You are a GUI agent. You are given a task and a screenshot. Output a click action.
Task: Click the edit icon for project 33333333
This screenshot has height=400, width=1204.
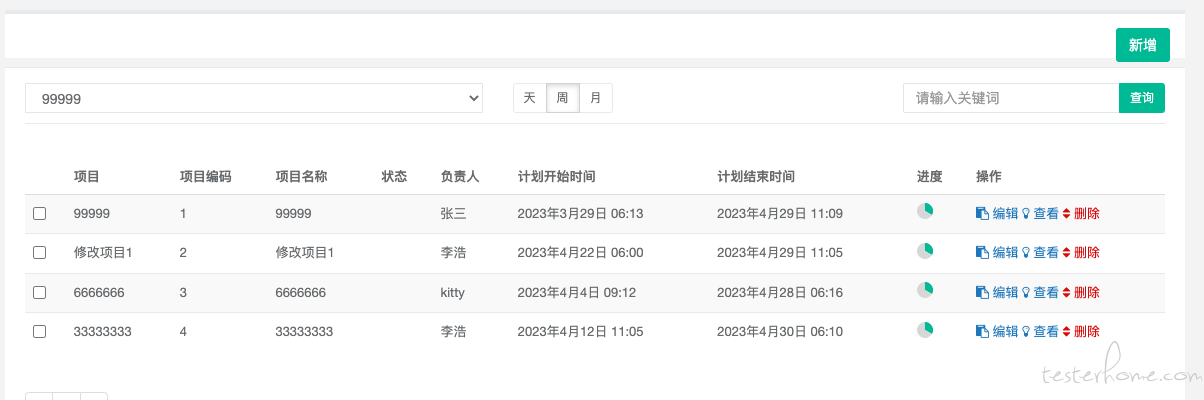(x=982, y=331)
